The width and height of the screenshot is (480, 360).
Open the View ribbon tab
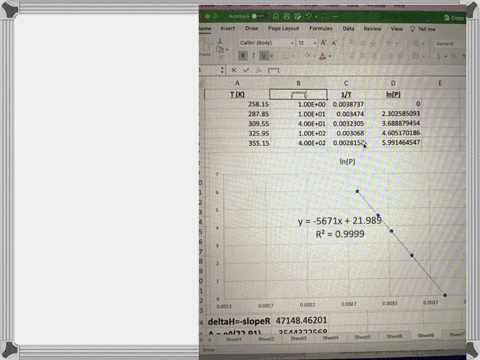coord(397,29)
